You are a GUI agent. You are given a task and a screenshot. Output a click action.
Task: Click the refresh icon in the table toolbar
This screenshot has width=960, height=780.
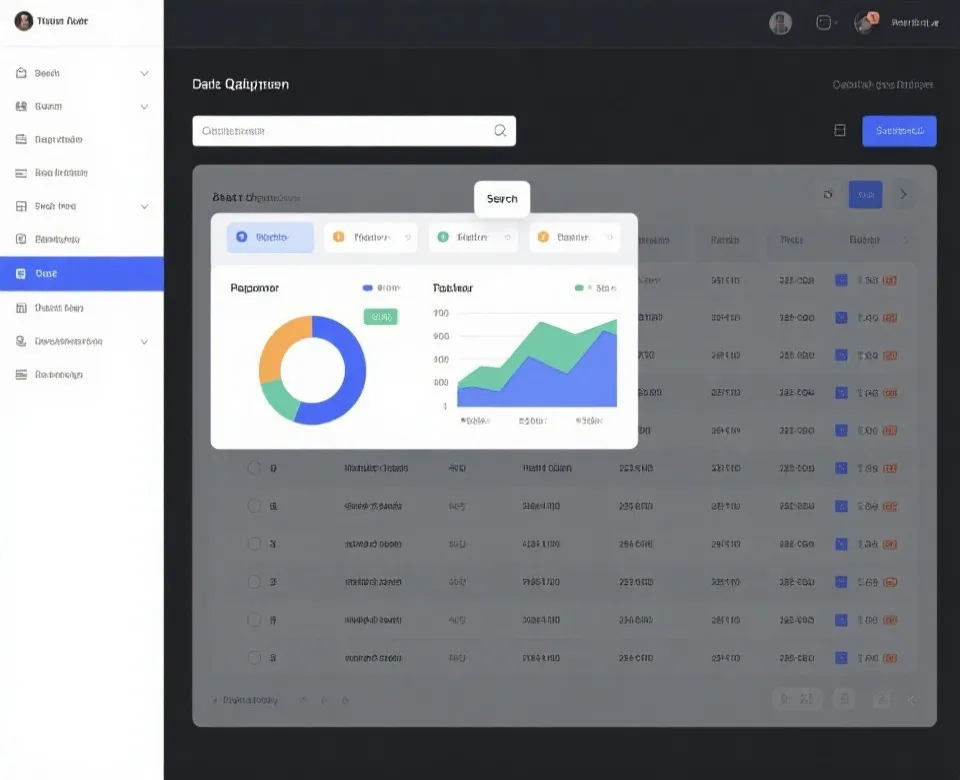pyautogui.click(x=828, y=195)
